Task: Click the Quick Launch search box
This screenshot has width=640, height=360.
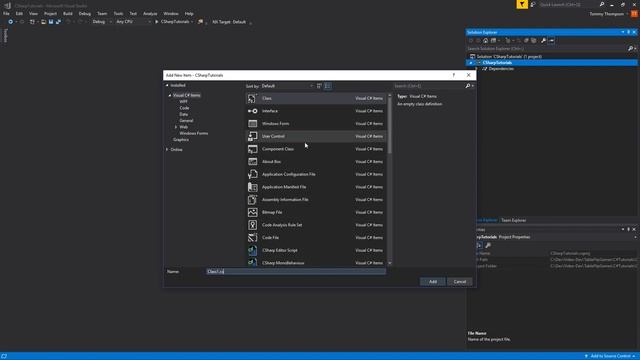Action: pos(569,4)
